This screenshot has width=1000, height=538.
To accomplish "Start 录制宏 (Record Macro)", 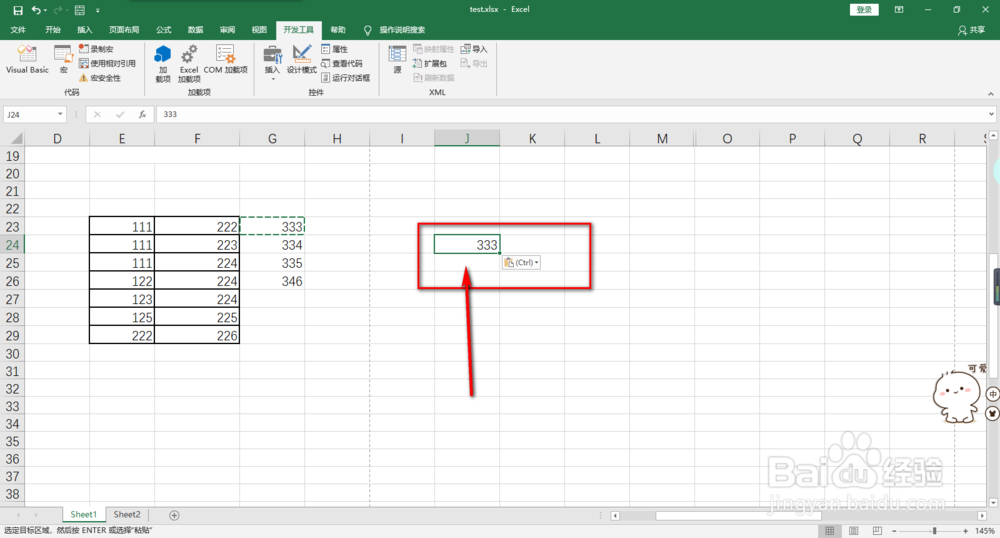I will tap(96, 49).
